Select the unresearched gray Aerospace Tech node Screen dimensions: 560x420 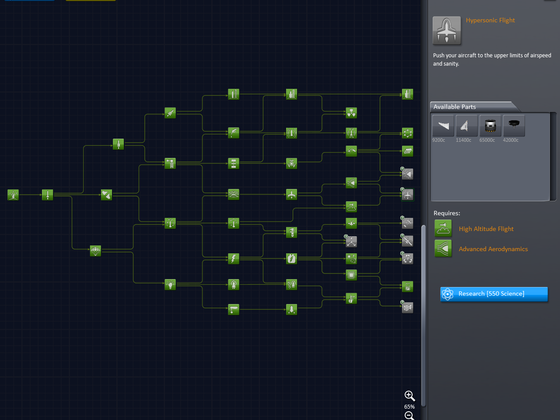[407, 174]
